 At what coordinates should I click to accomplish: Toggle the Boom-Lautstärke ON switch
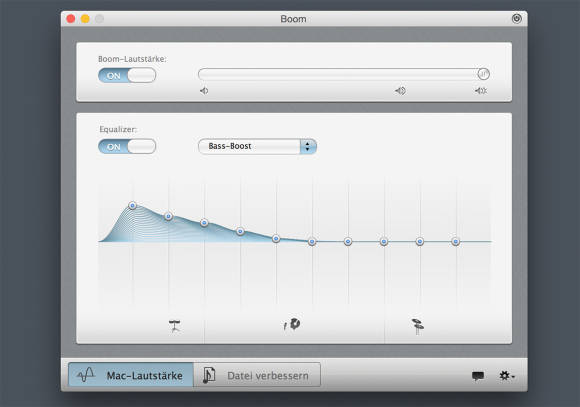coord(127,75)
